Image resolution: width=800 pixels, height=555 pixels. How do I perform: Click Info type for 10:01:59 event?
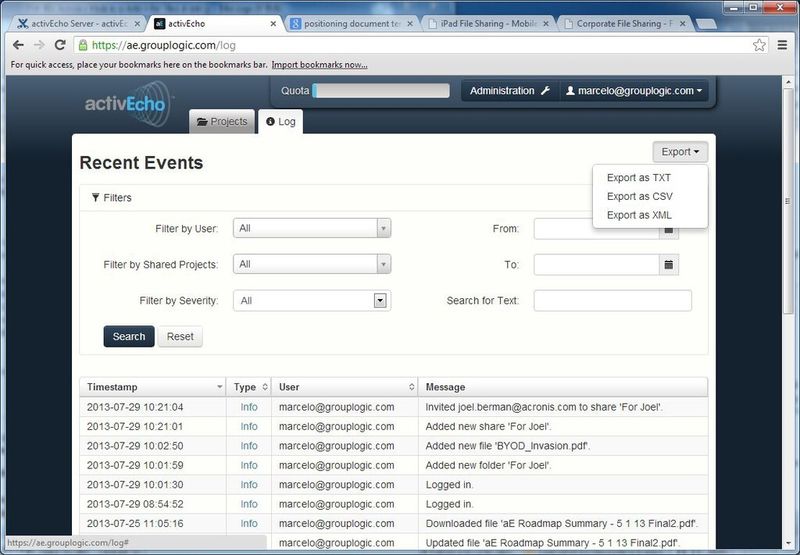249,465
